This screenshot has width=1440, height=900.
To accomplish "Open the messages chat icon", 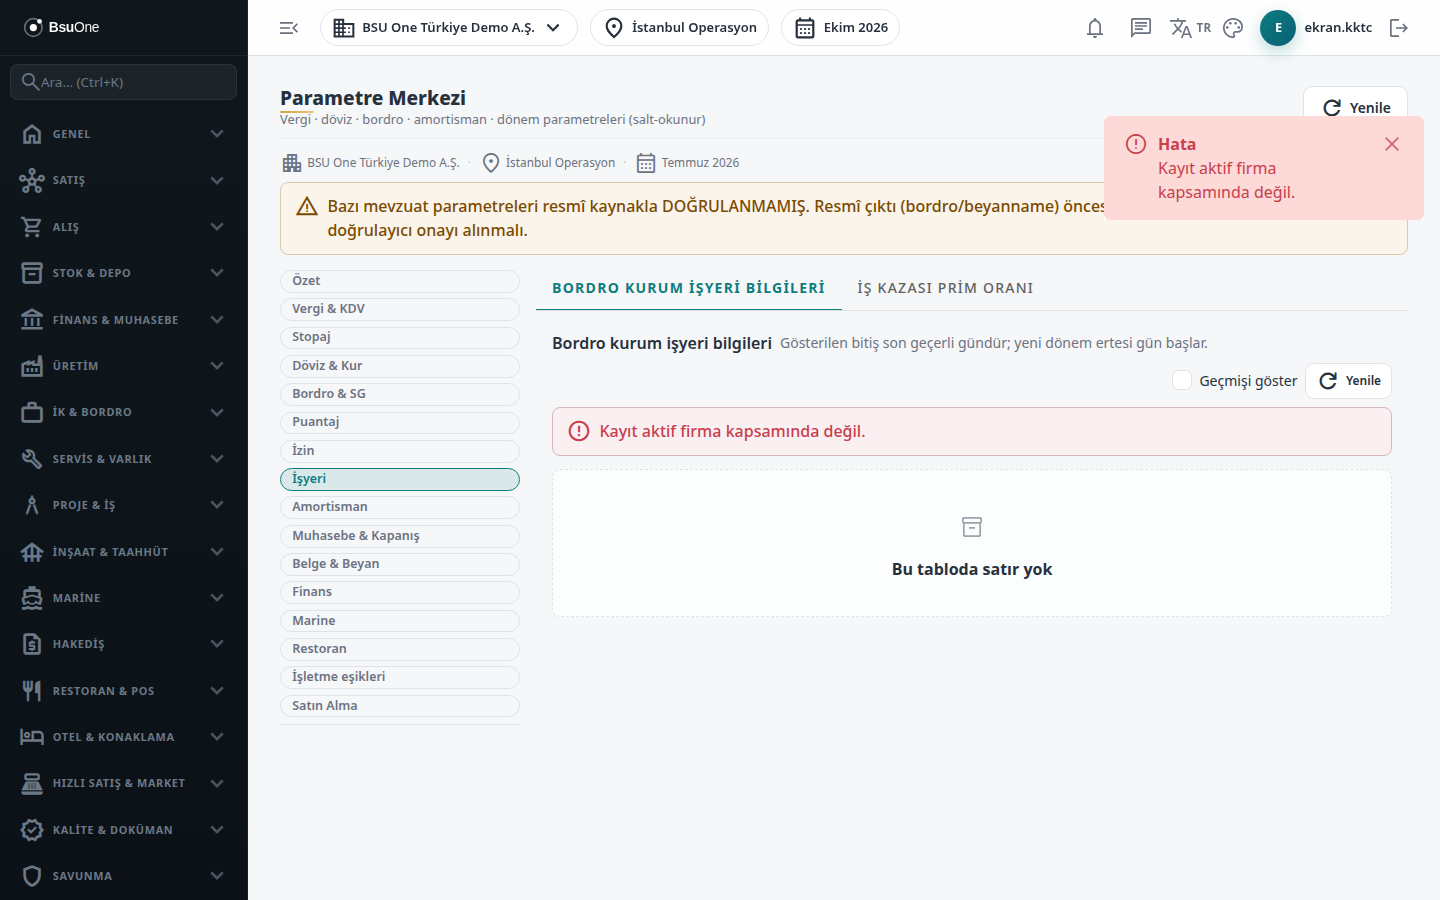I will (x=1141, y=28).
